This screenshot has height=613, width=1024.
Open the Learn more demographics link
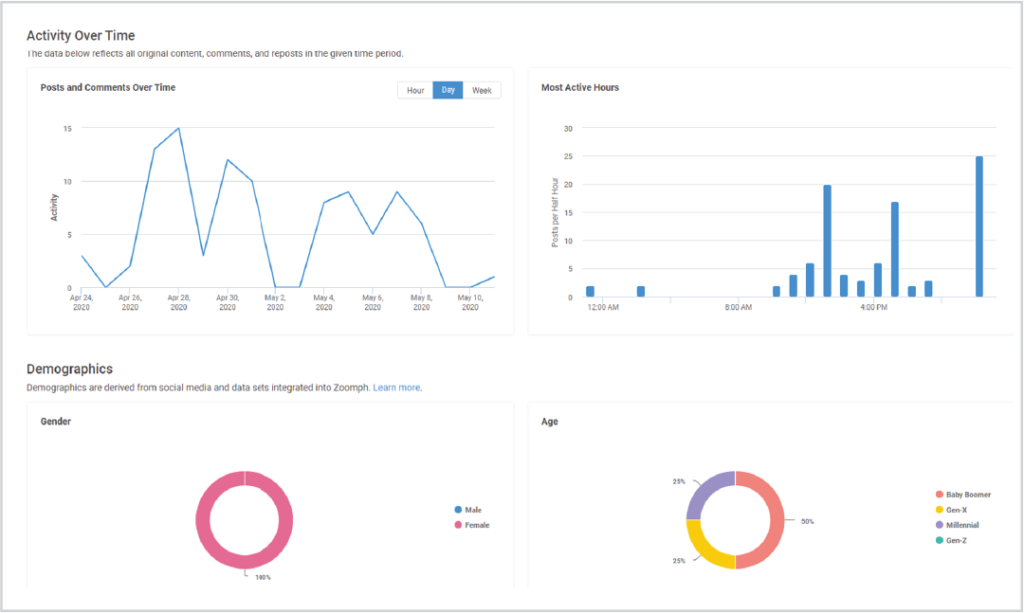pos(397,388)
